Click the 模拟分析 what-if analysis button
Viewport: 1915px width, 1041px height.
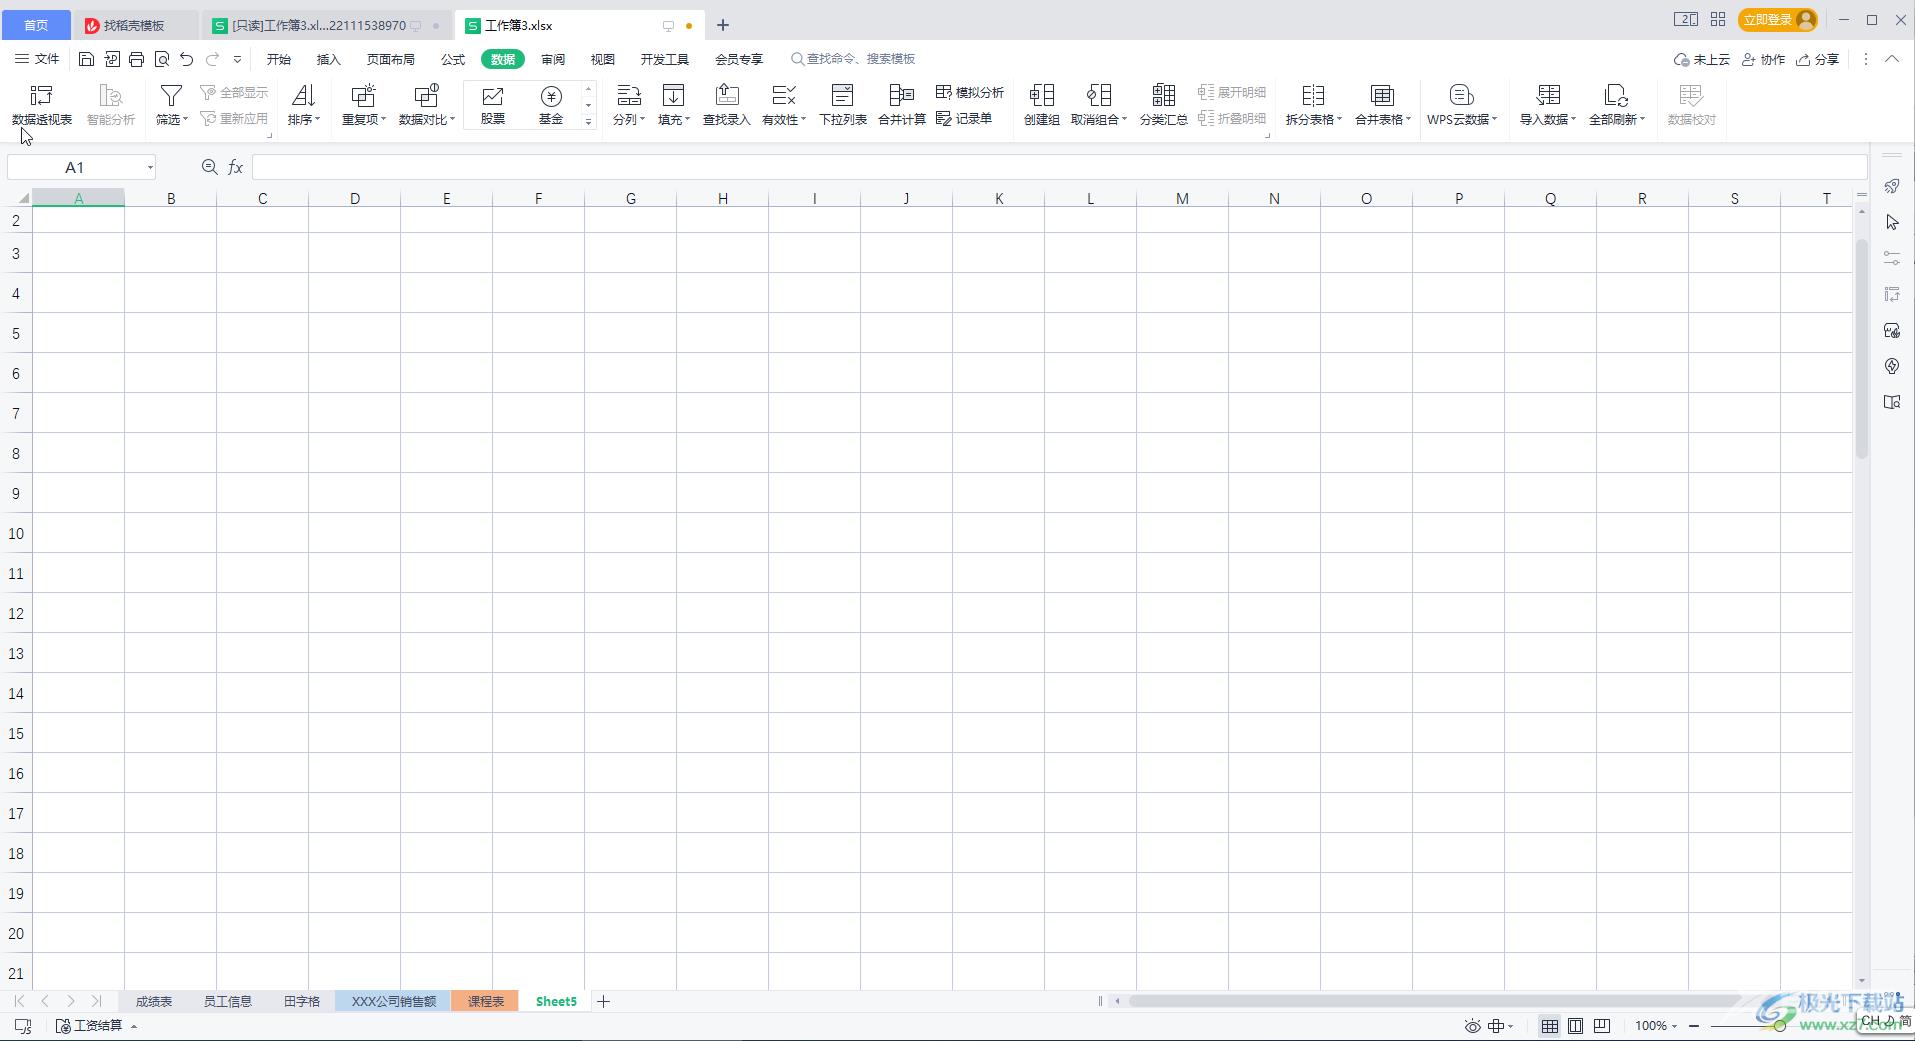click(x=970, y=92)
